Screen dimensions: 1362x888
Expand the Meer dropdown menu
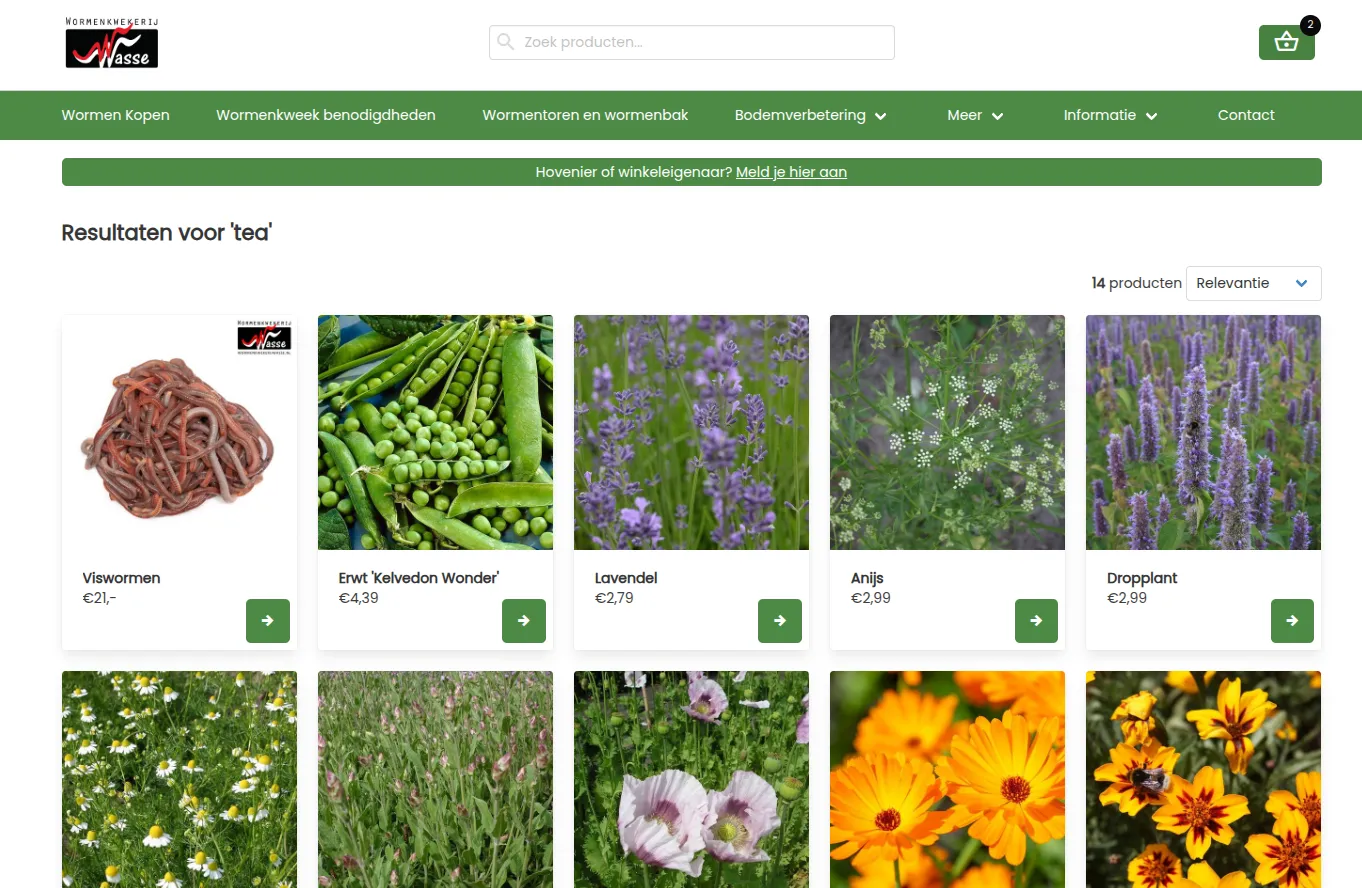[x=975, y=115]
